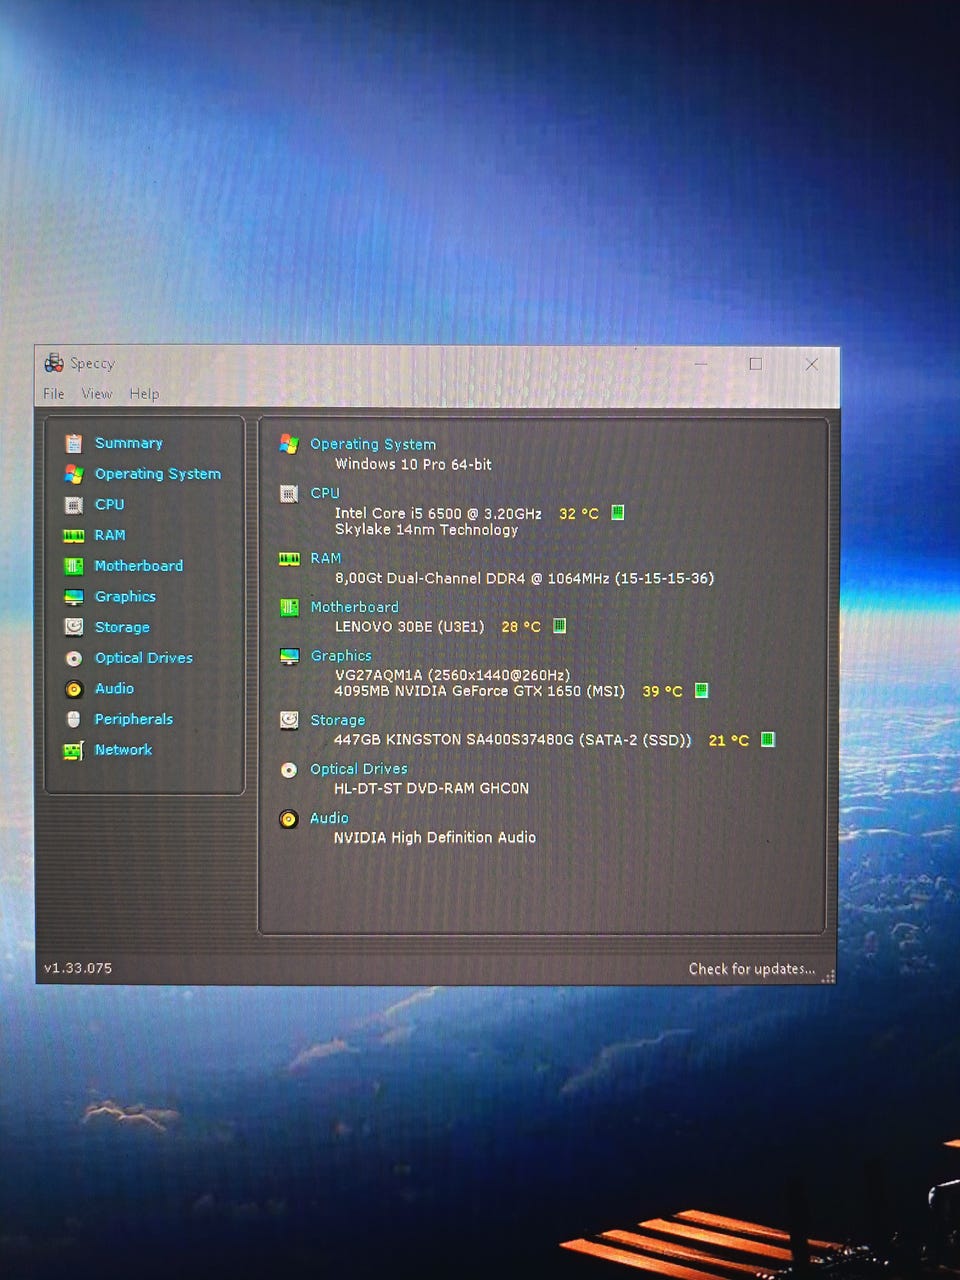Click Windows 10 Pro 64-bit text
The width and height of the screenshot is (960, 1280).
click(x=413, y=464)
